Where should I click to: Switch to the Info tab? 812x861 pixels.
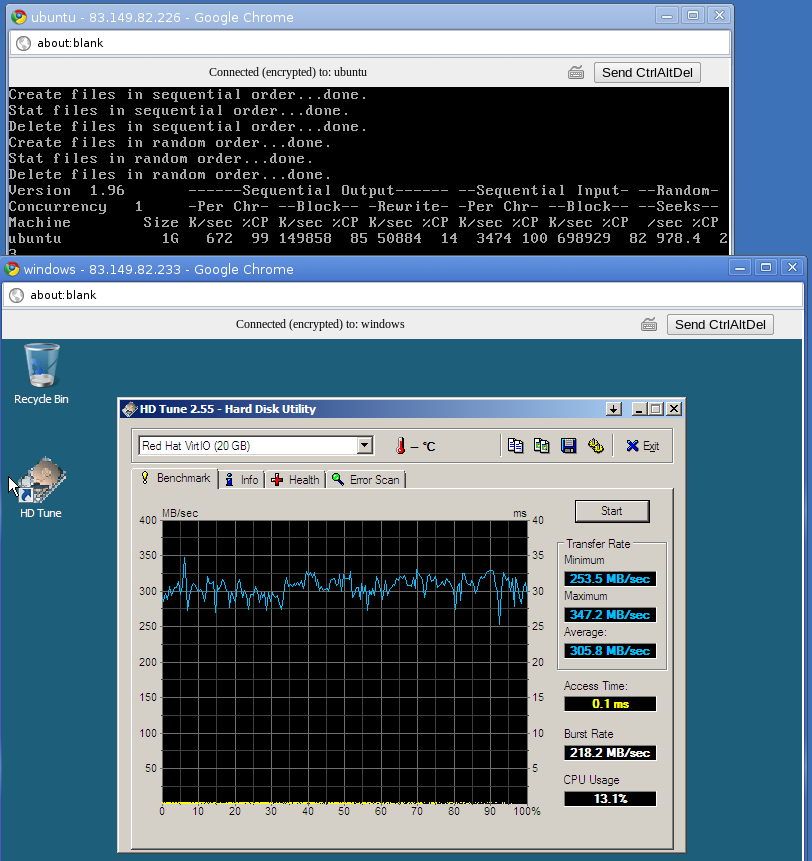click(x=242, y=480)
